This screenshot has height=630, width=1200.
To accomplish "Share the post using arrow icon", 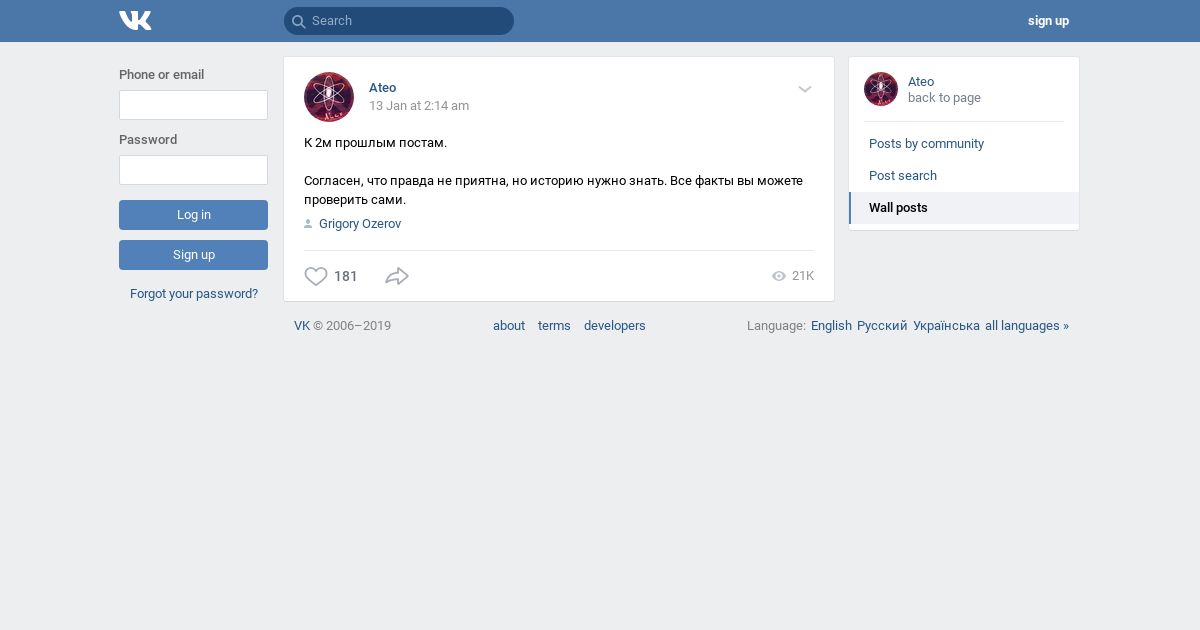I will pyautogui.click(x=397, y=276).
